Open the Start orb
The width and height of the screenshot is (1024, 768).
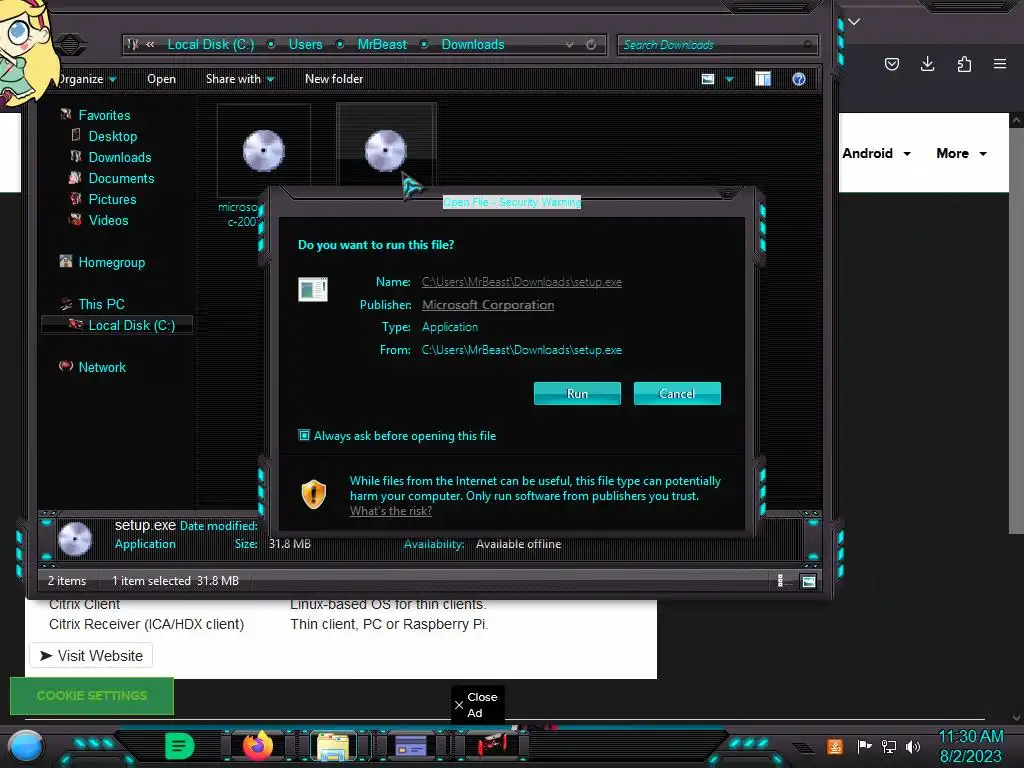[26, 746]
